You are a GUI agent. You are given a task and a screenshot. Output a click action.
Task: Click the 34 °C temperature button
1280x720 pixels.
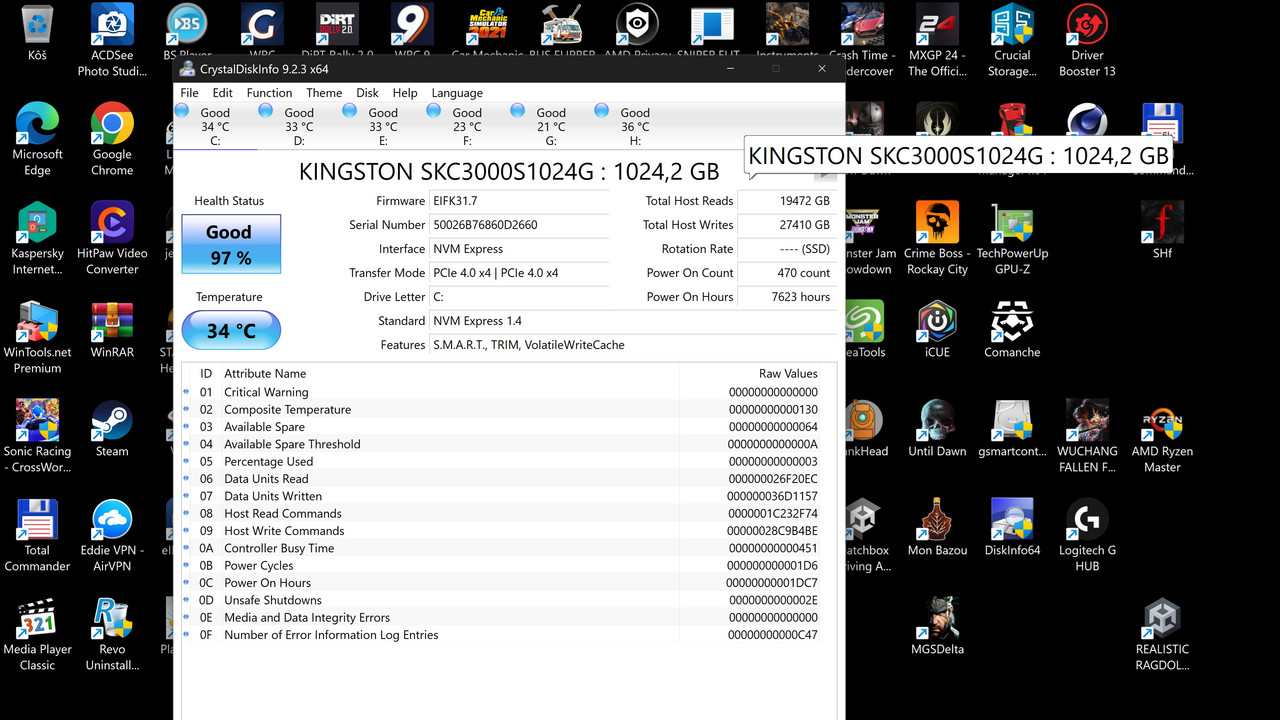[x=231, y=330]
